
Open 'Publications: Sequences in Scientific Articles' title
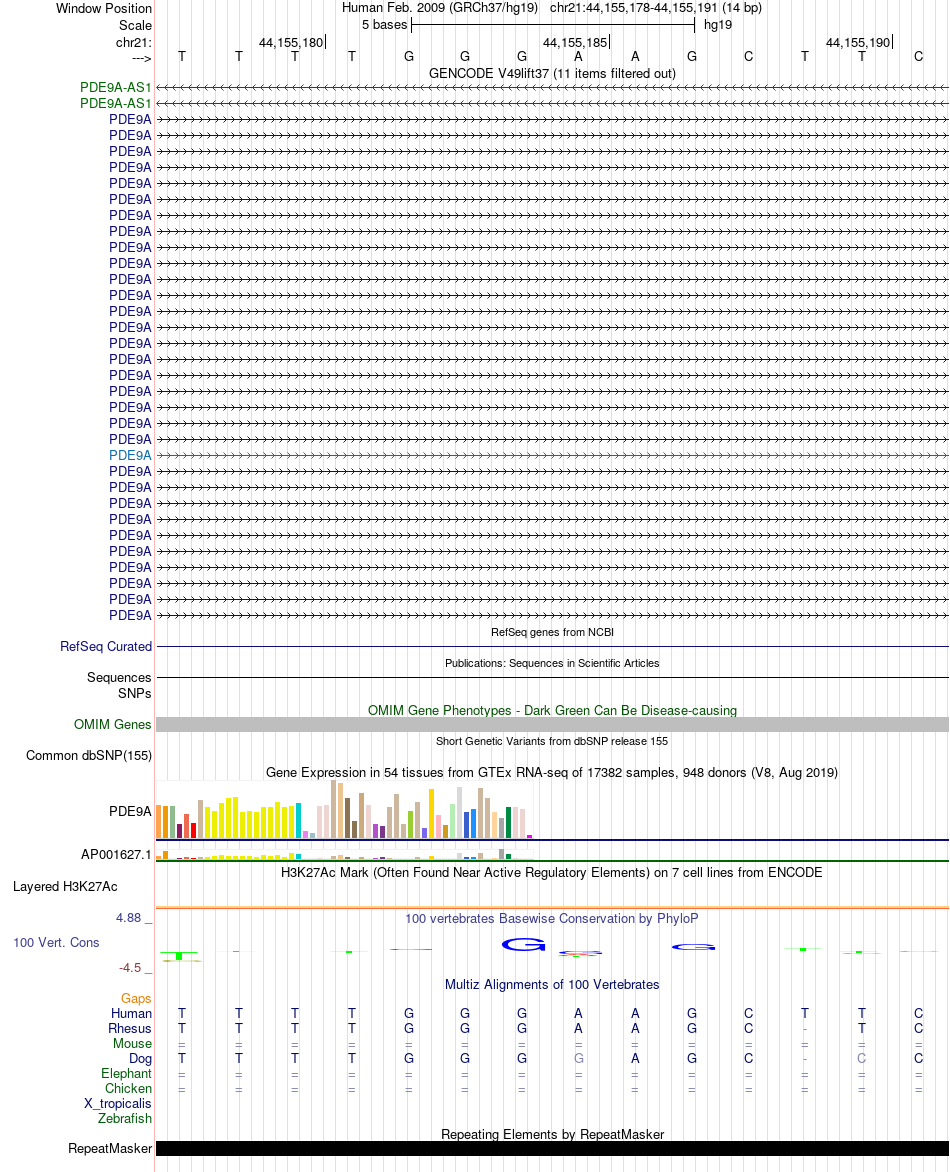(x=552, y=663)
